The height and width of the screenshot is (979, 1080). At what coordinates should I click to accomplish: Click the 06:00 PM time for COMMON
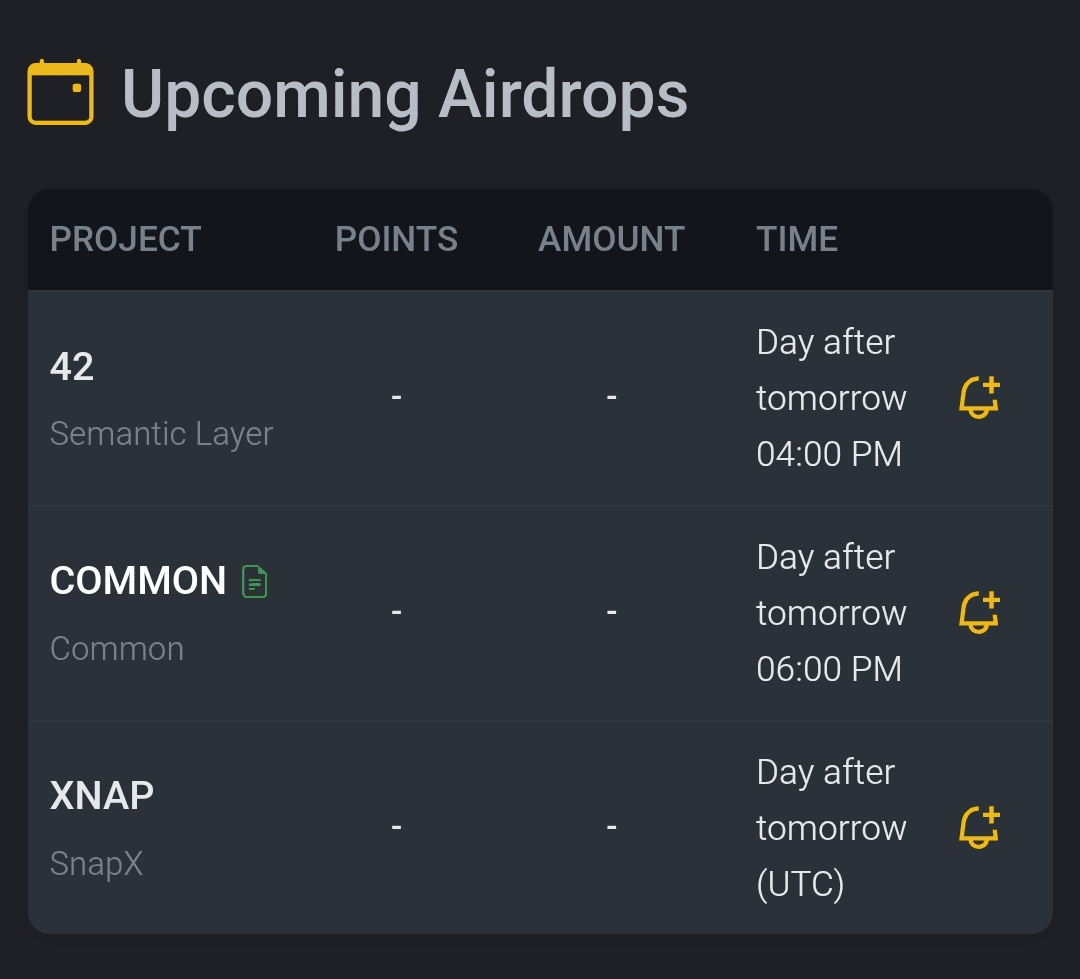click(829, 669)
